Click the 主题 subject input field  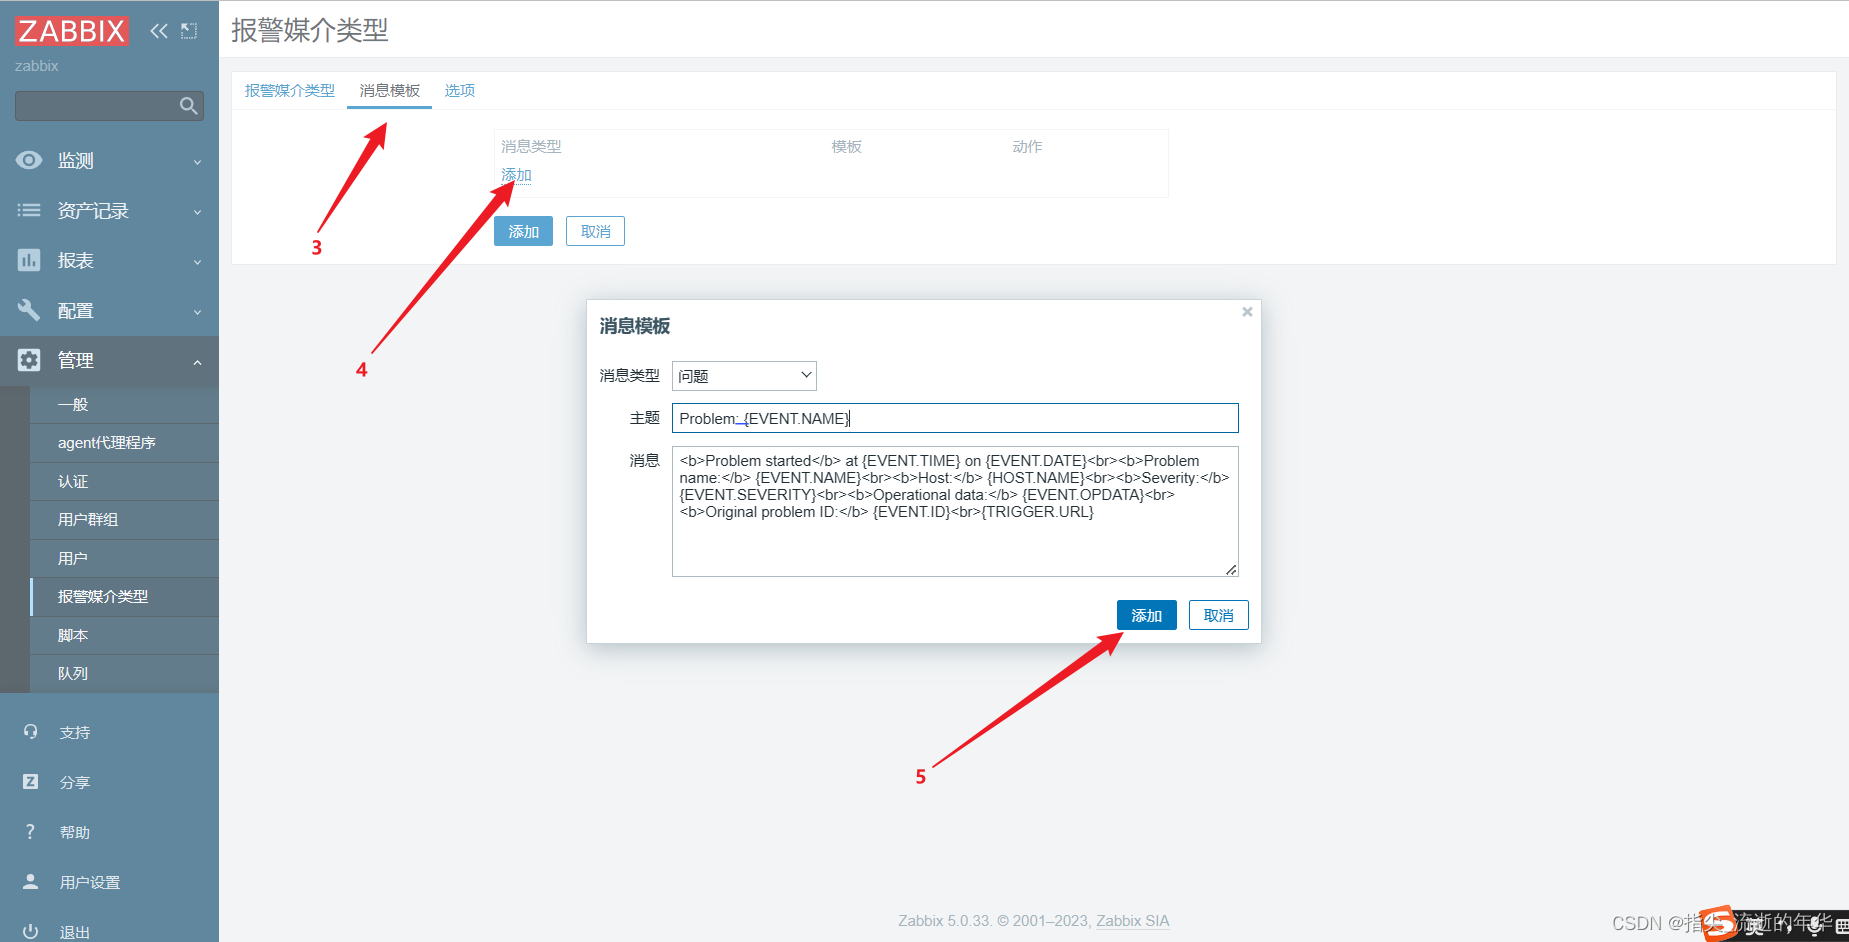coord(955,418)
